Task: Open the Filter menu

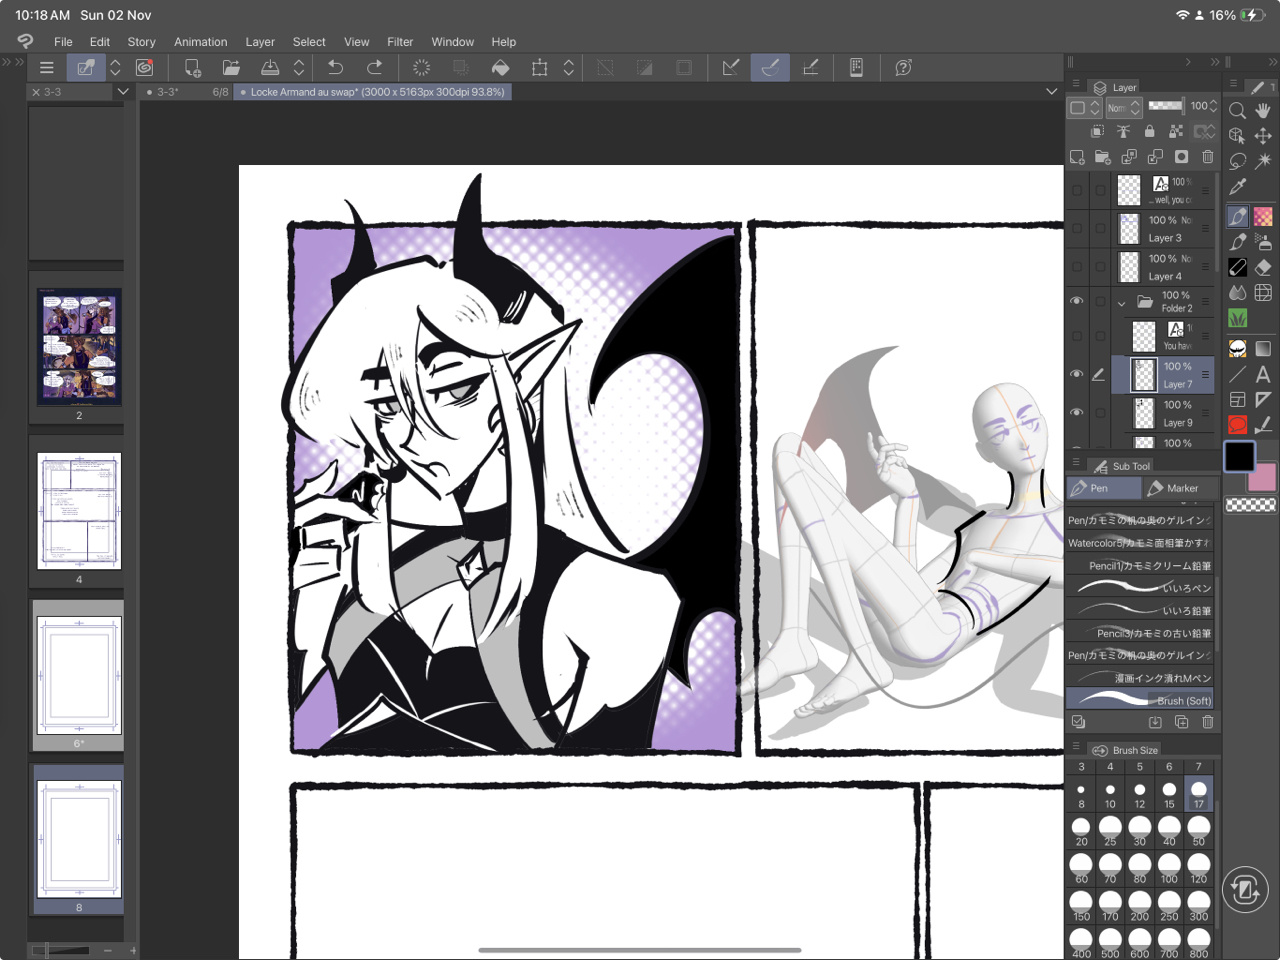Action: [400, 42]
